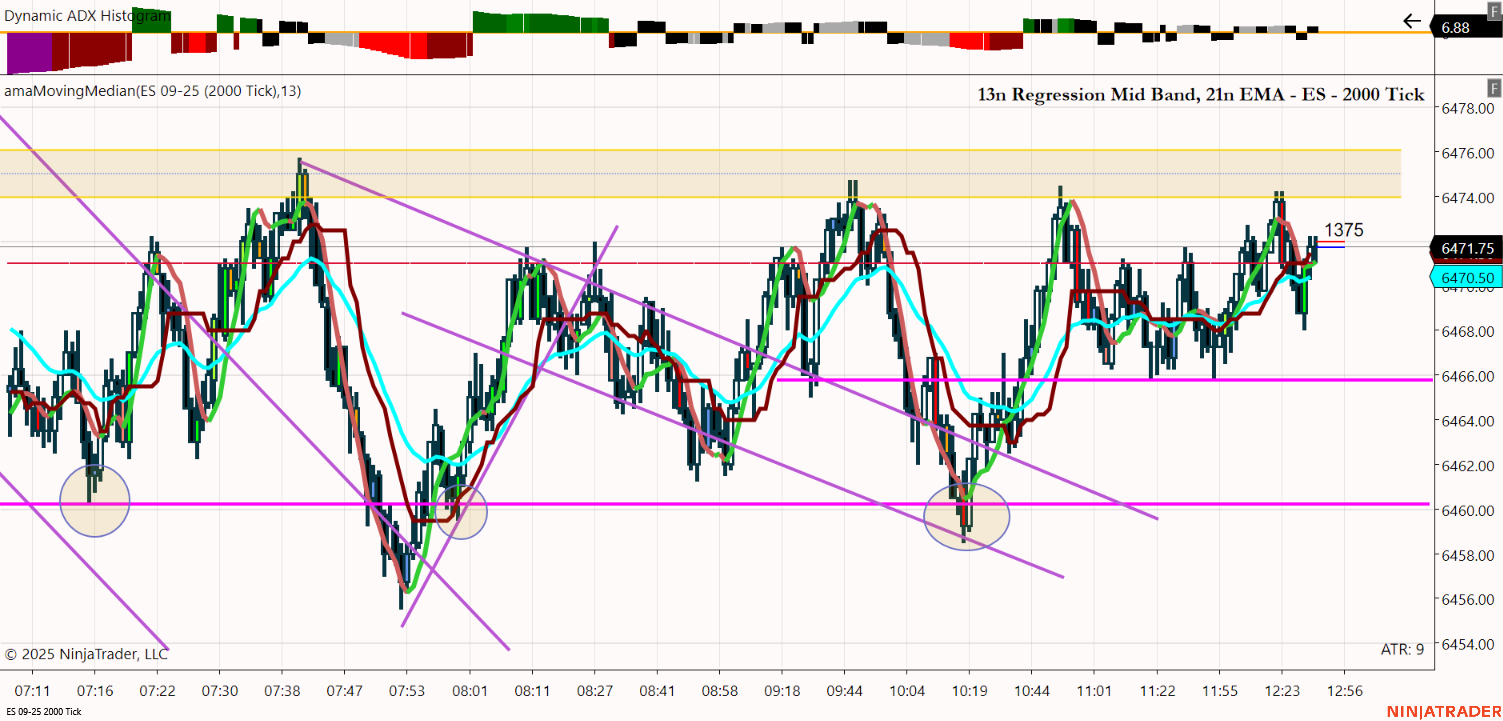Click the 11:22 time axis label
1503x721 pixels.
[1157, 691]
